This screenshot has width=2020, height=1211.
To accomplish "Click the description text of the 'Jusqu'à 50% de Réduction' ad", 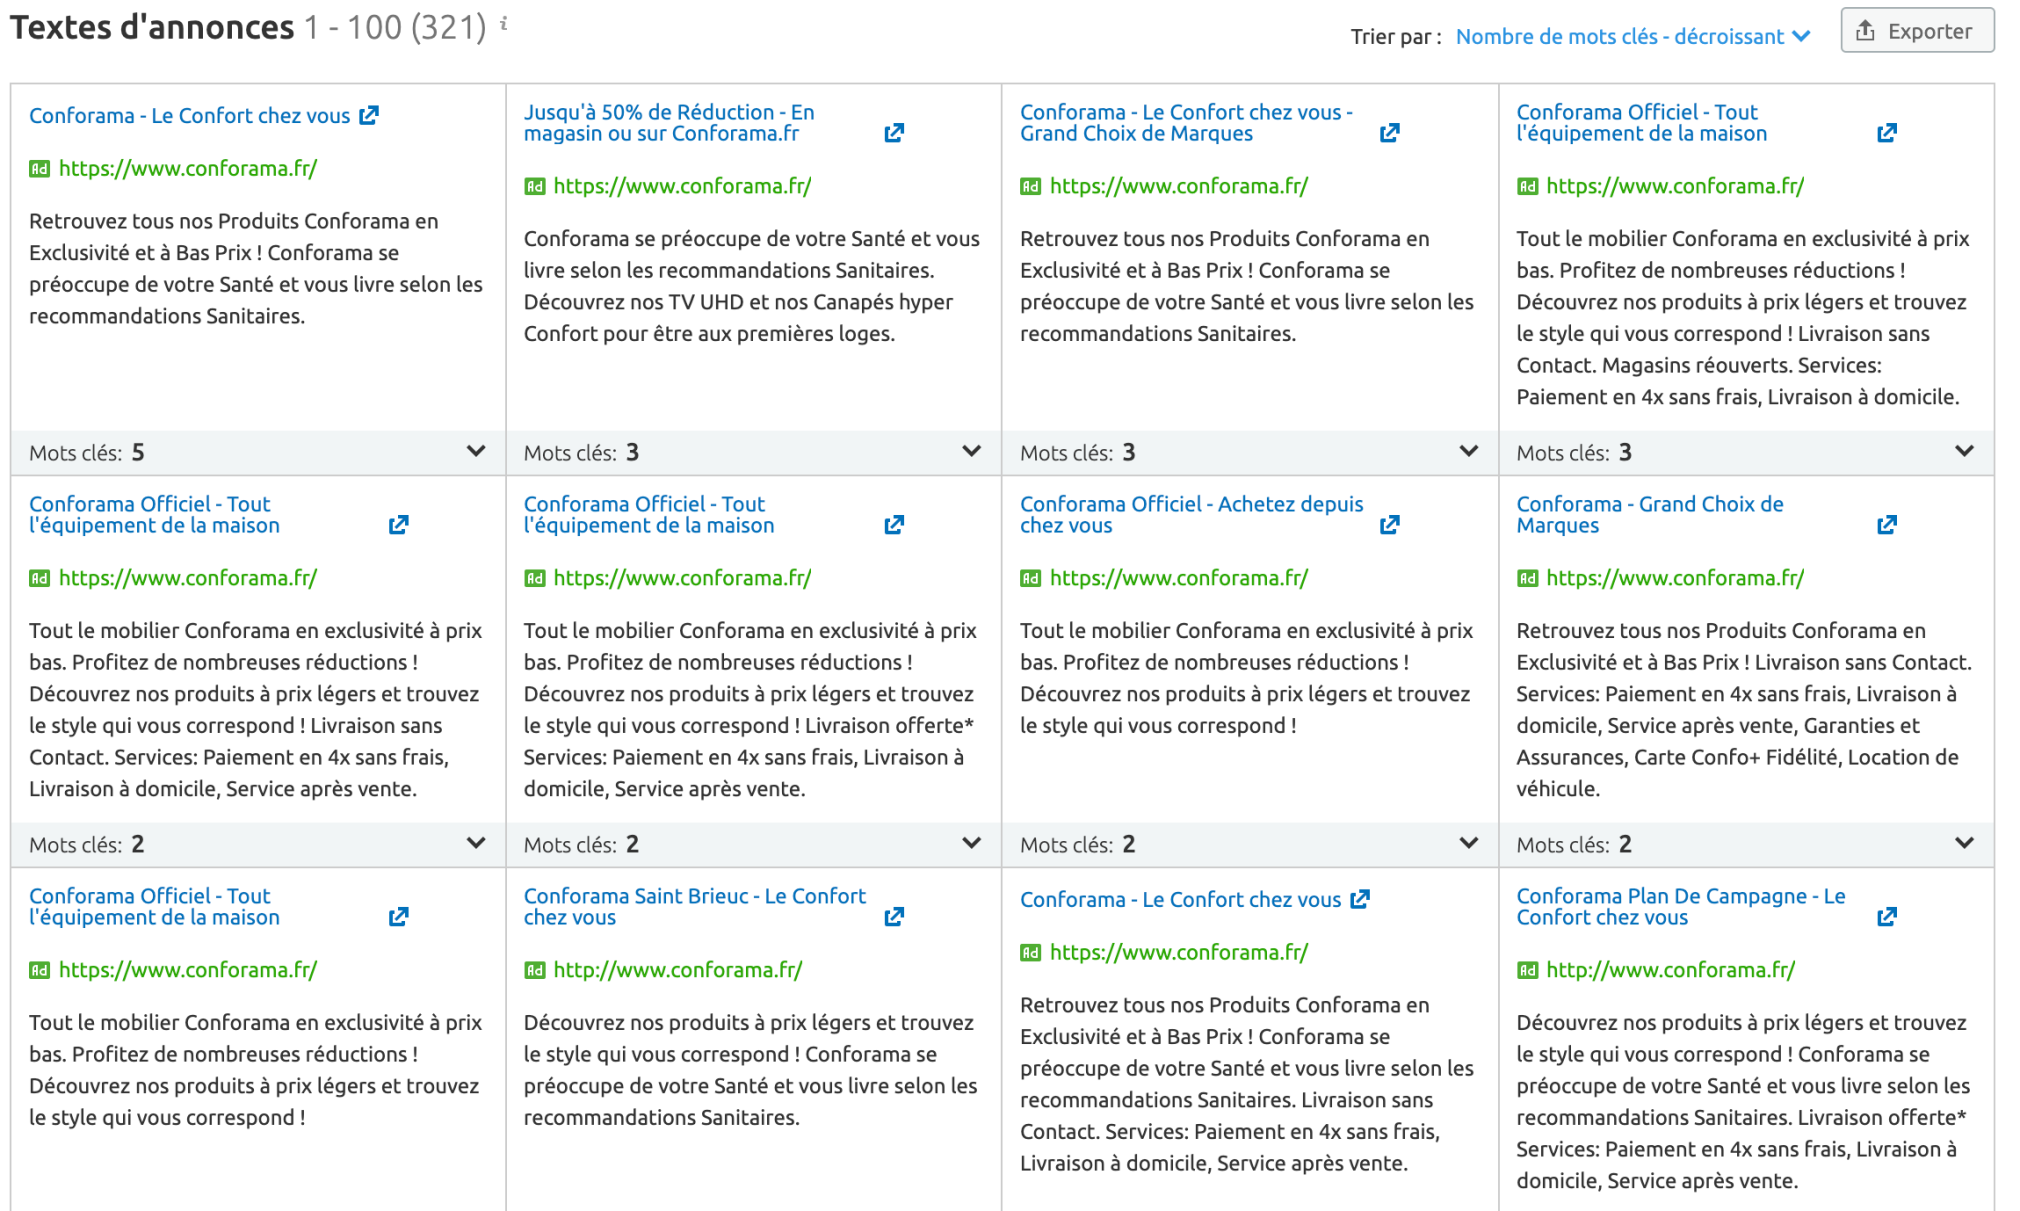I will (752, 286).
